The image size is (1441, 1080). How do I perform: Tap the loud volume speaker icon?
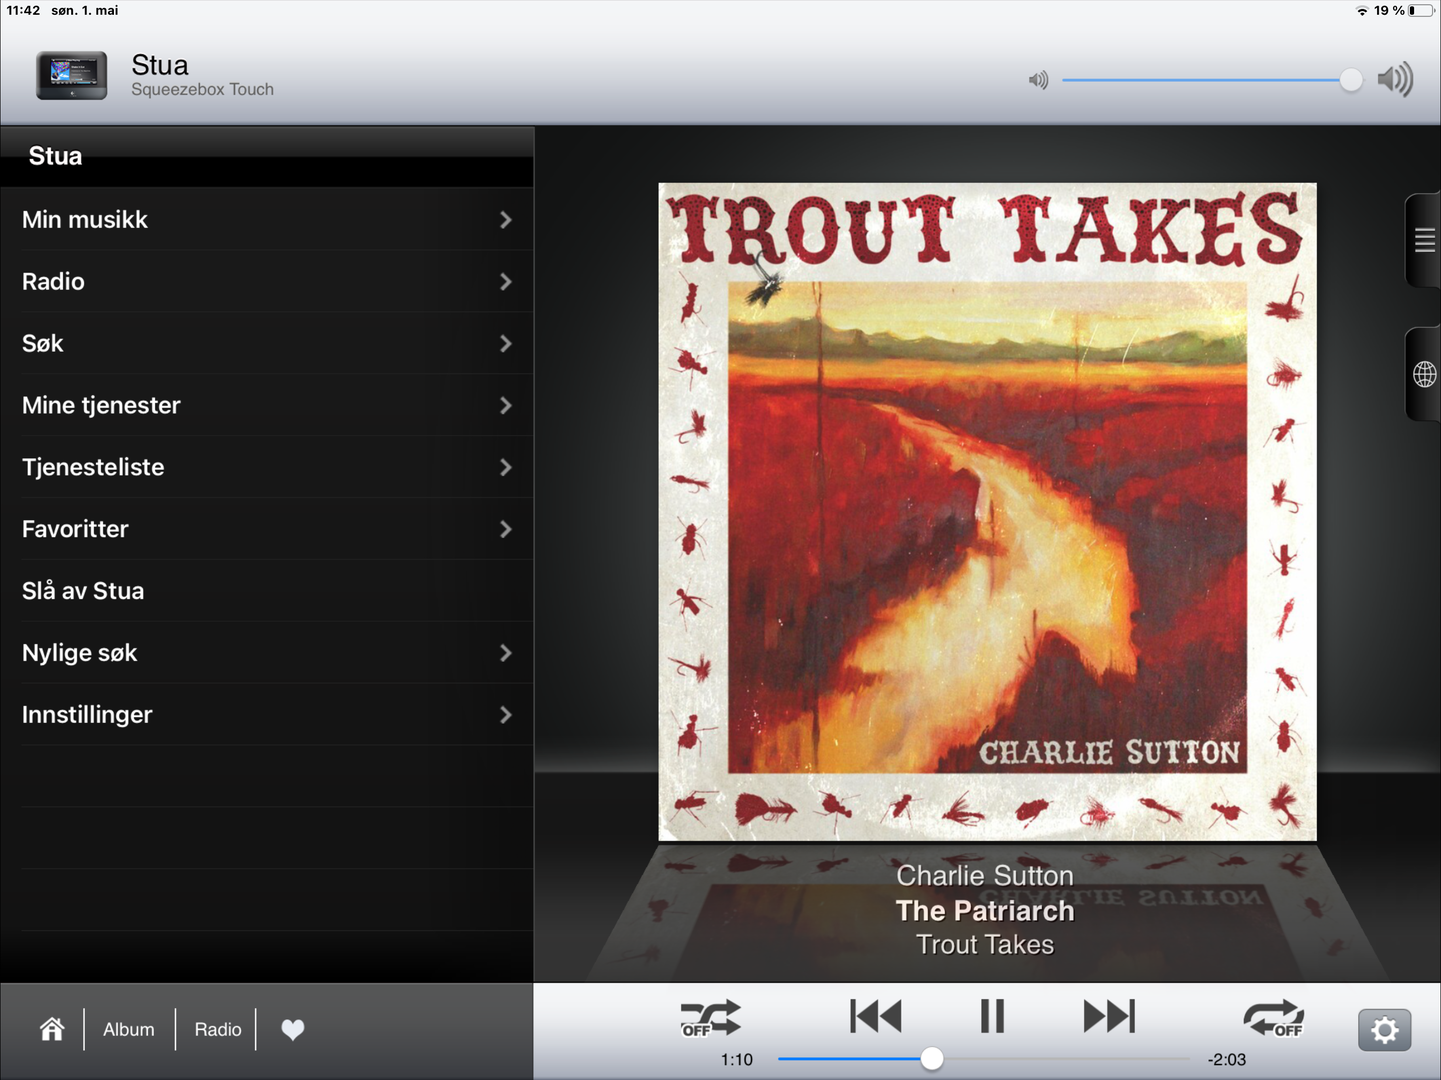pos(1395,79)
